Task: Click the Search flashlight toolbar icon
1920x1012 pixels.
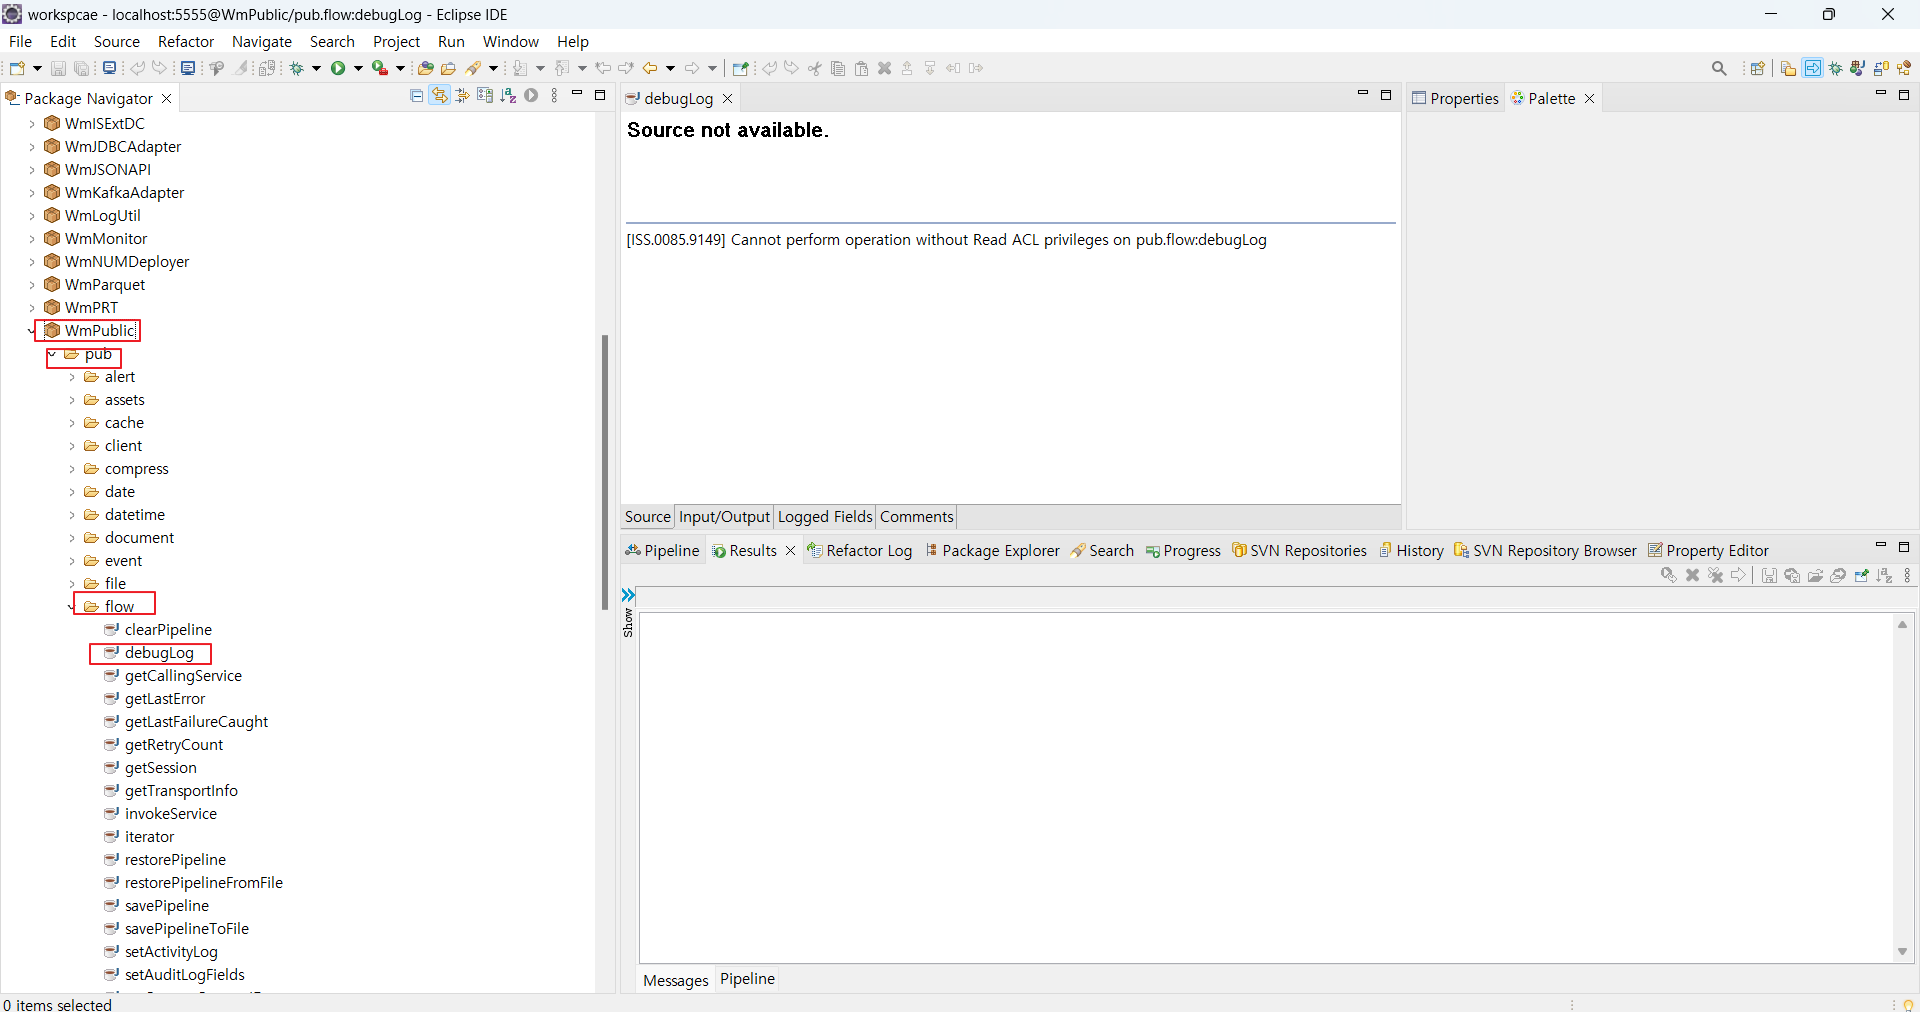Action: pyautogui.click(x=474, y=68)
